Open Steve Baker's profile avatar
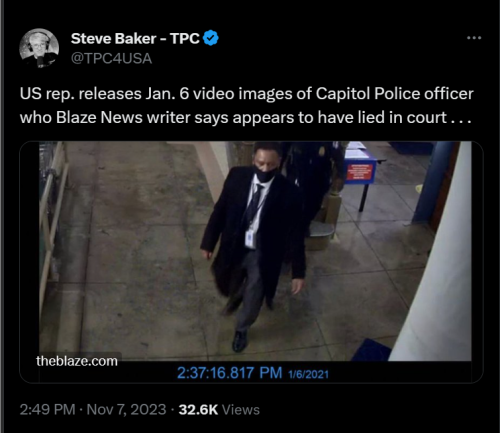The height and width of the screenshot is (433, 500). [39, 48]
